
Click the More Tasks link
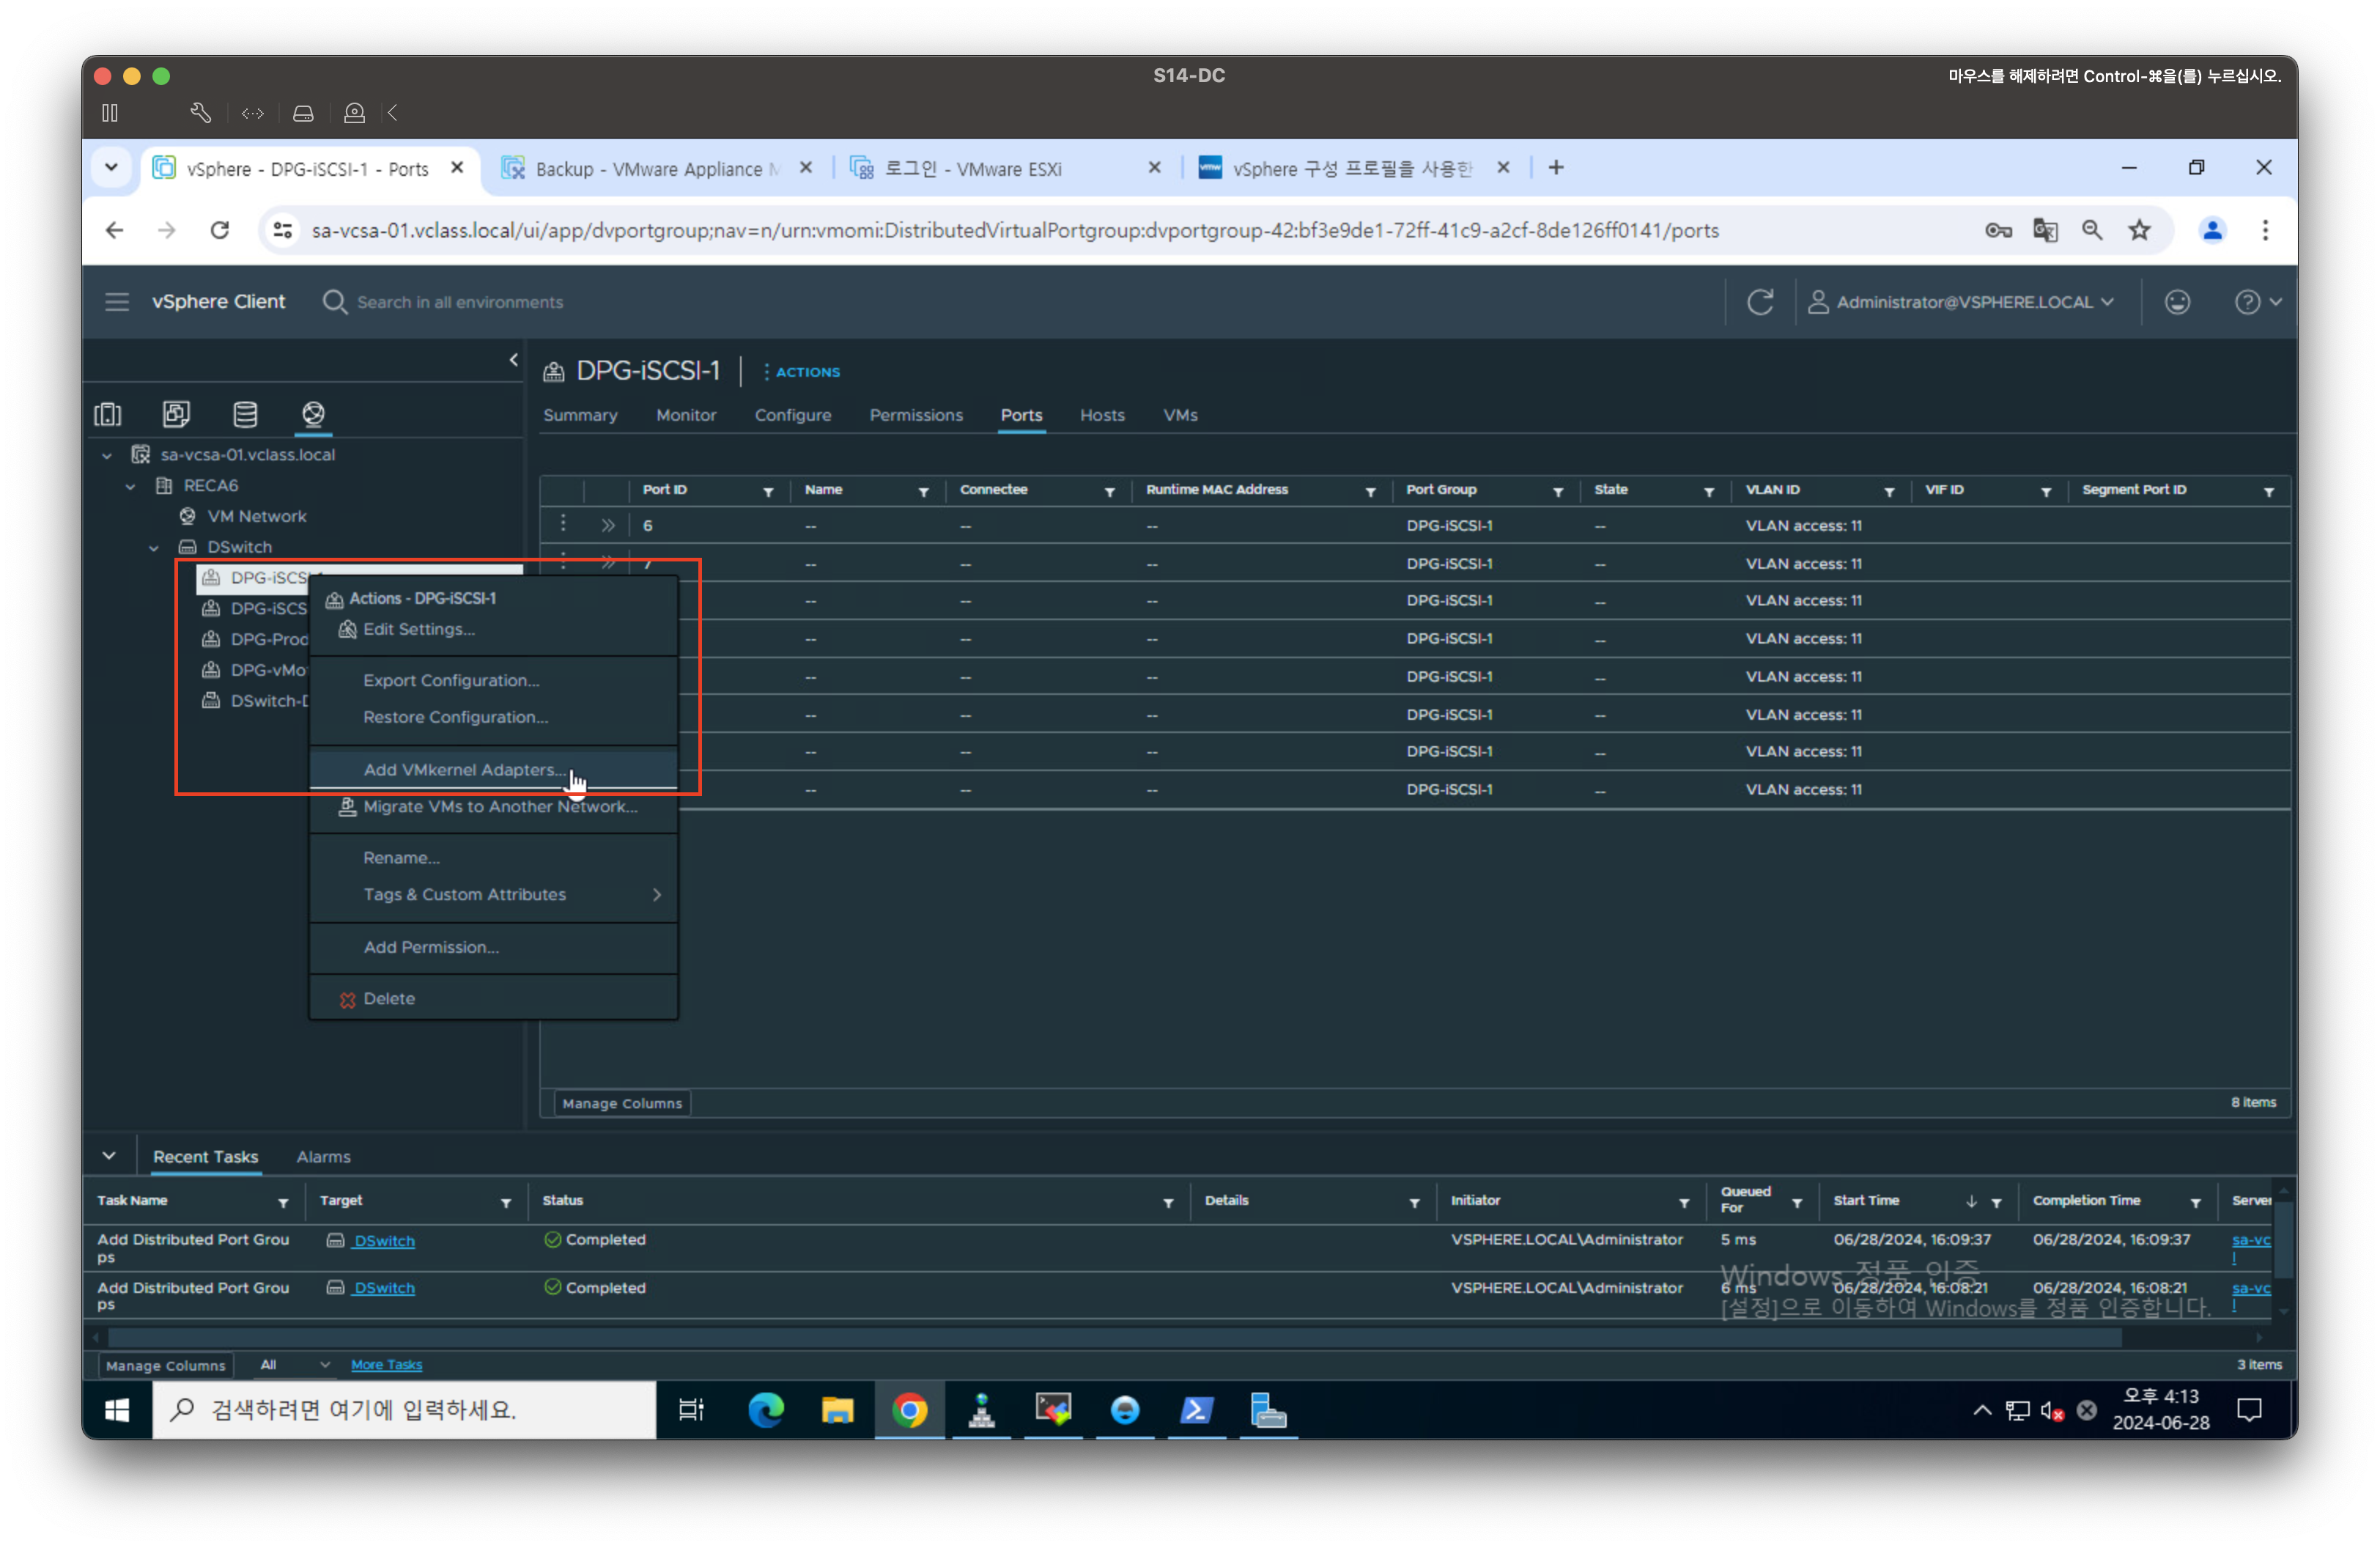(386, 1365)
